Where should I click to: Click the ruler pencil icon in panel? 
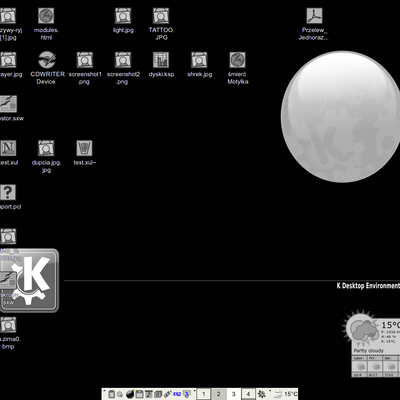click(167, 394)
